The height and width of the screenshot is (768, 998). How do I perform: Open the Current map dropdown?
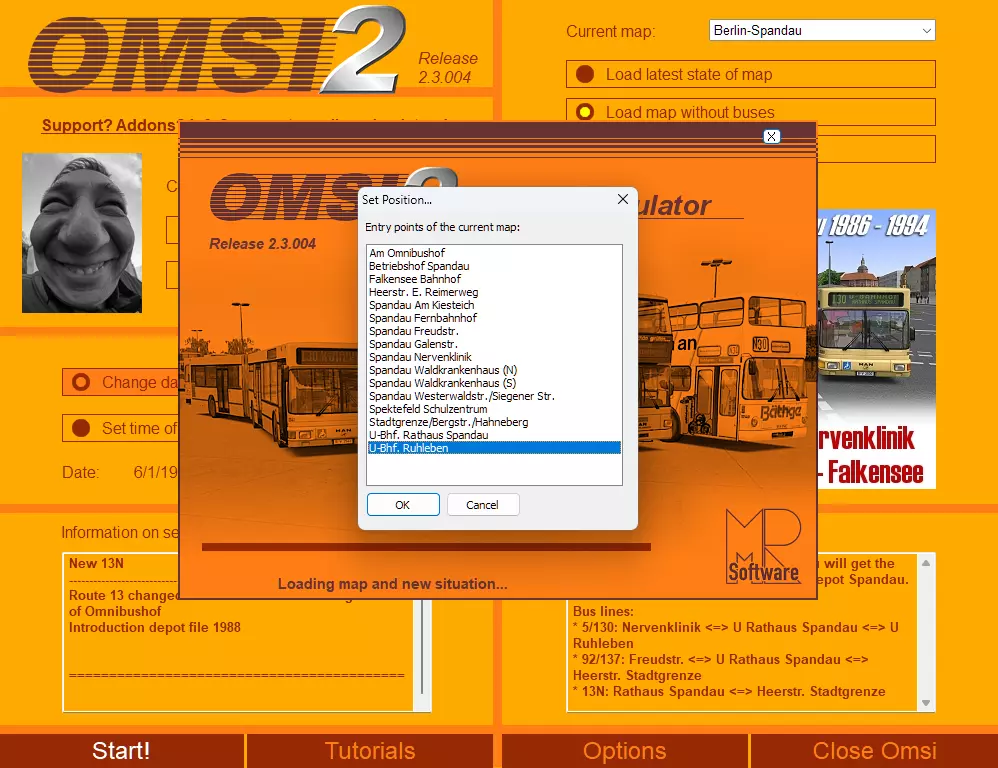click(822, 30)
